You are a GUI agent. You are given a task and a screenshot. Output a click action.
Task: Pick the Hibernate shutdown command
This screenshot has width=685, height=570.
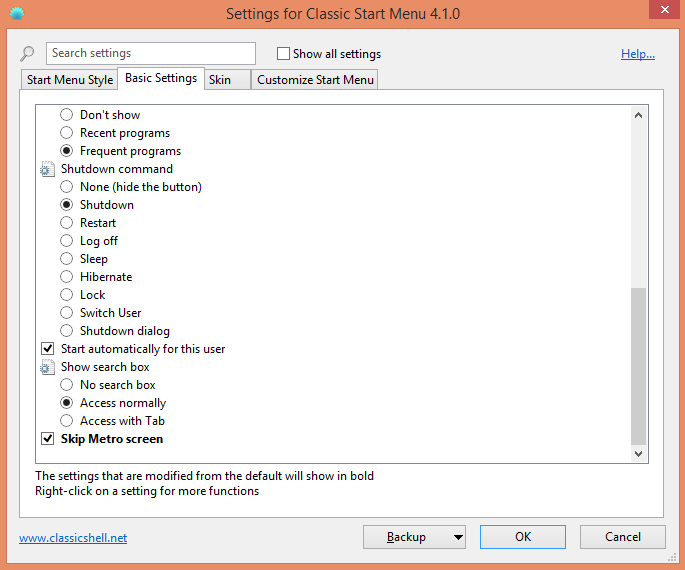tap(66, 277)
